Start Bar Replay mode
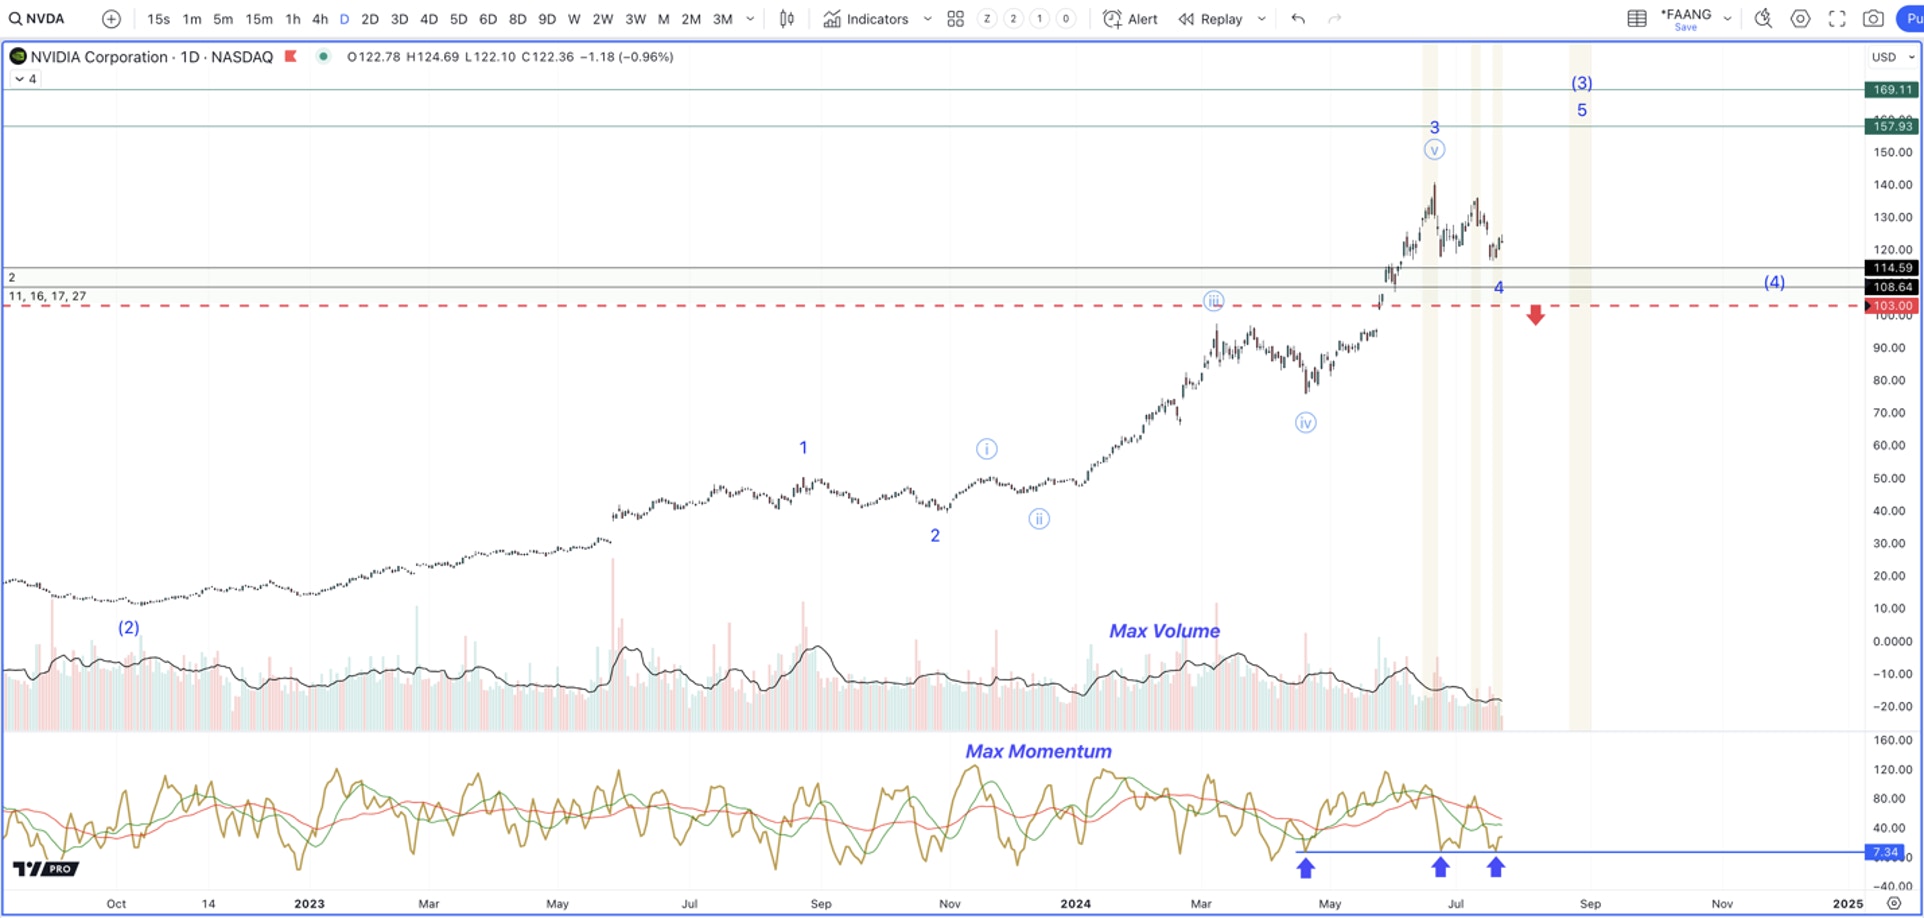1924x918 pixels. 1210,19
